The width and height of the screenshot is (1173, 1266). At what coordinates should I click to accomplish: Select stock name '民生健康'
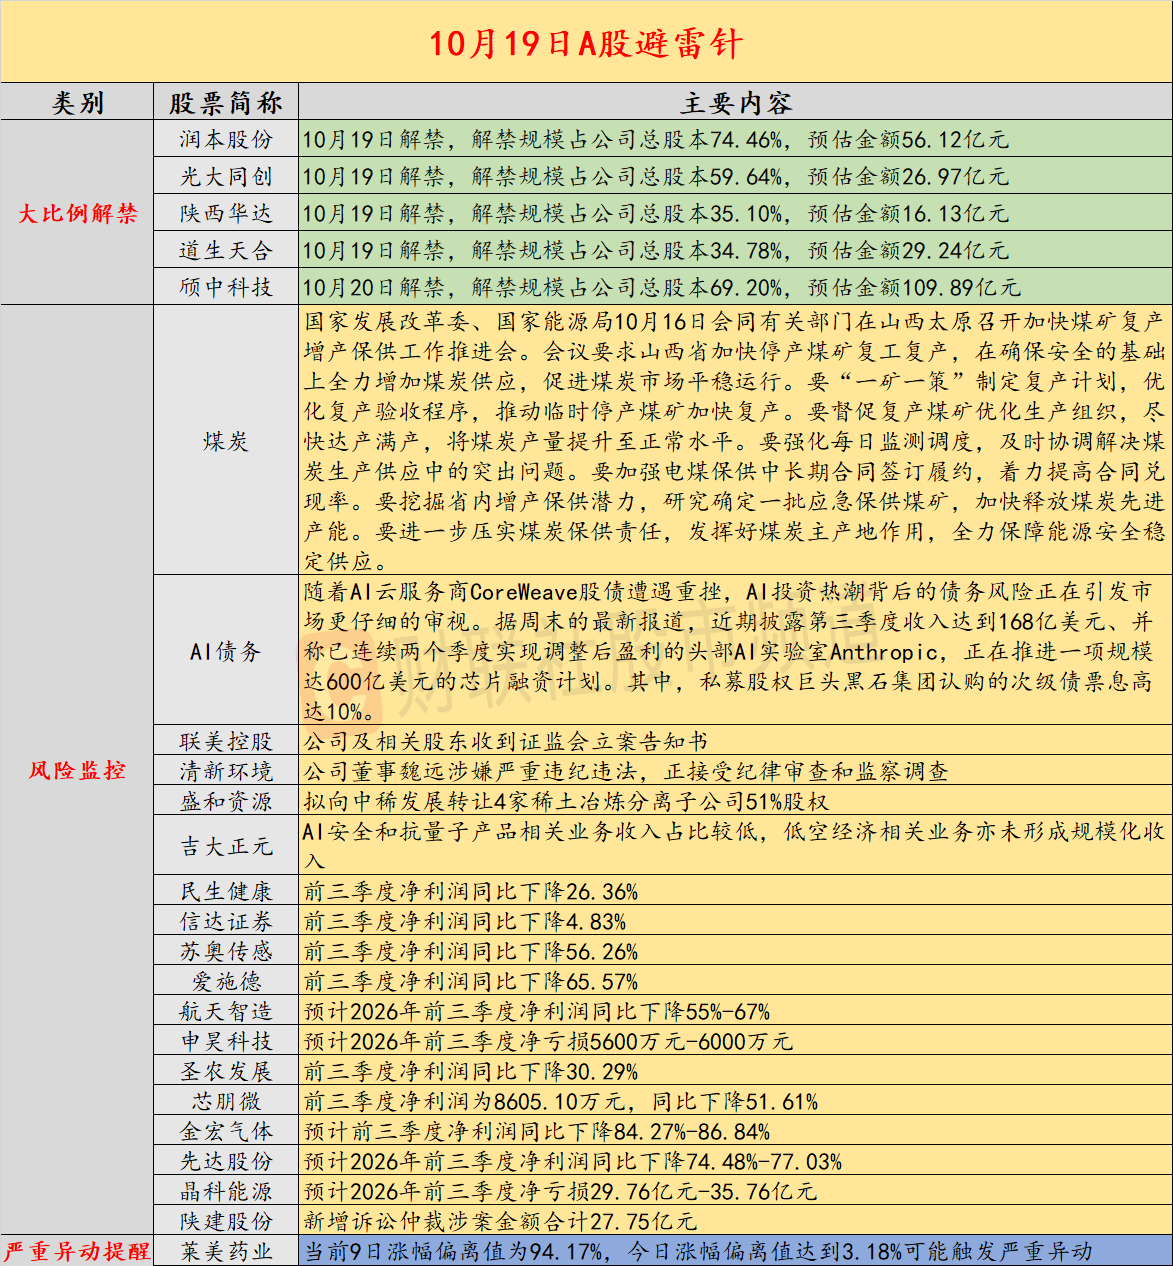pyautogui.click(x=225, y=891)
